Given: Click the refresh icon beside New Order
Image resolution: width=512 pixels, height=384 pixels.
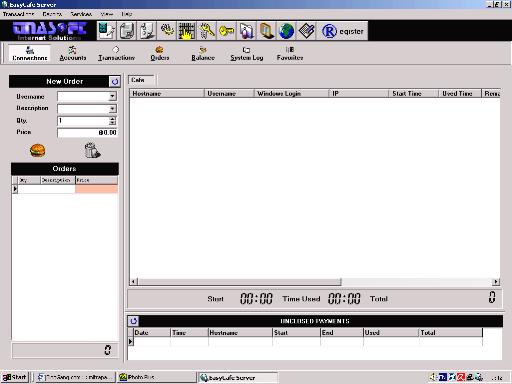Looking at the screenshot, I should 114,82.
